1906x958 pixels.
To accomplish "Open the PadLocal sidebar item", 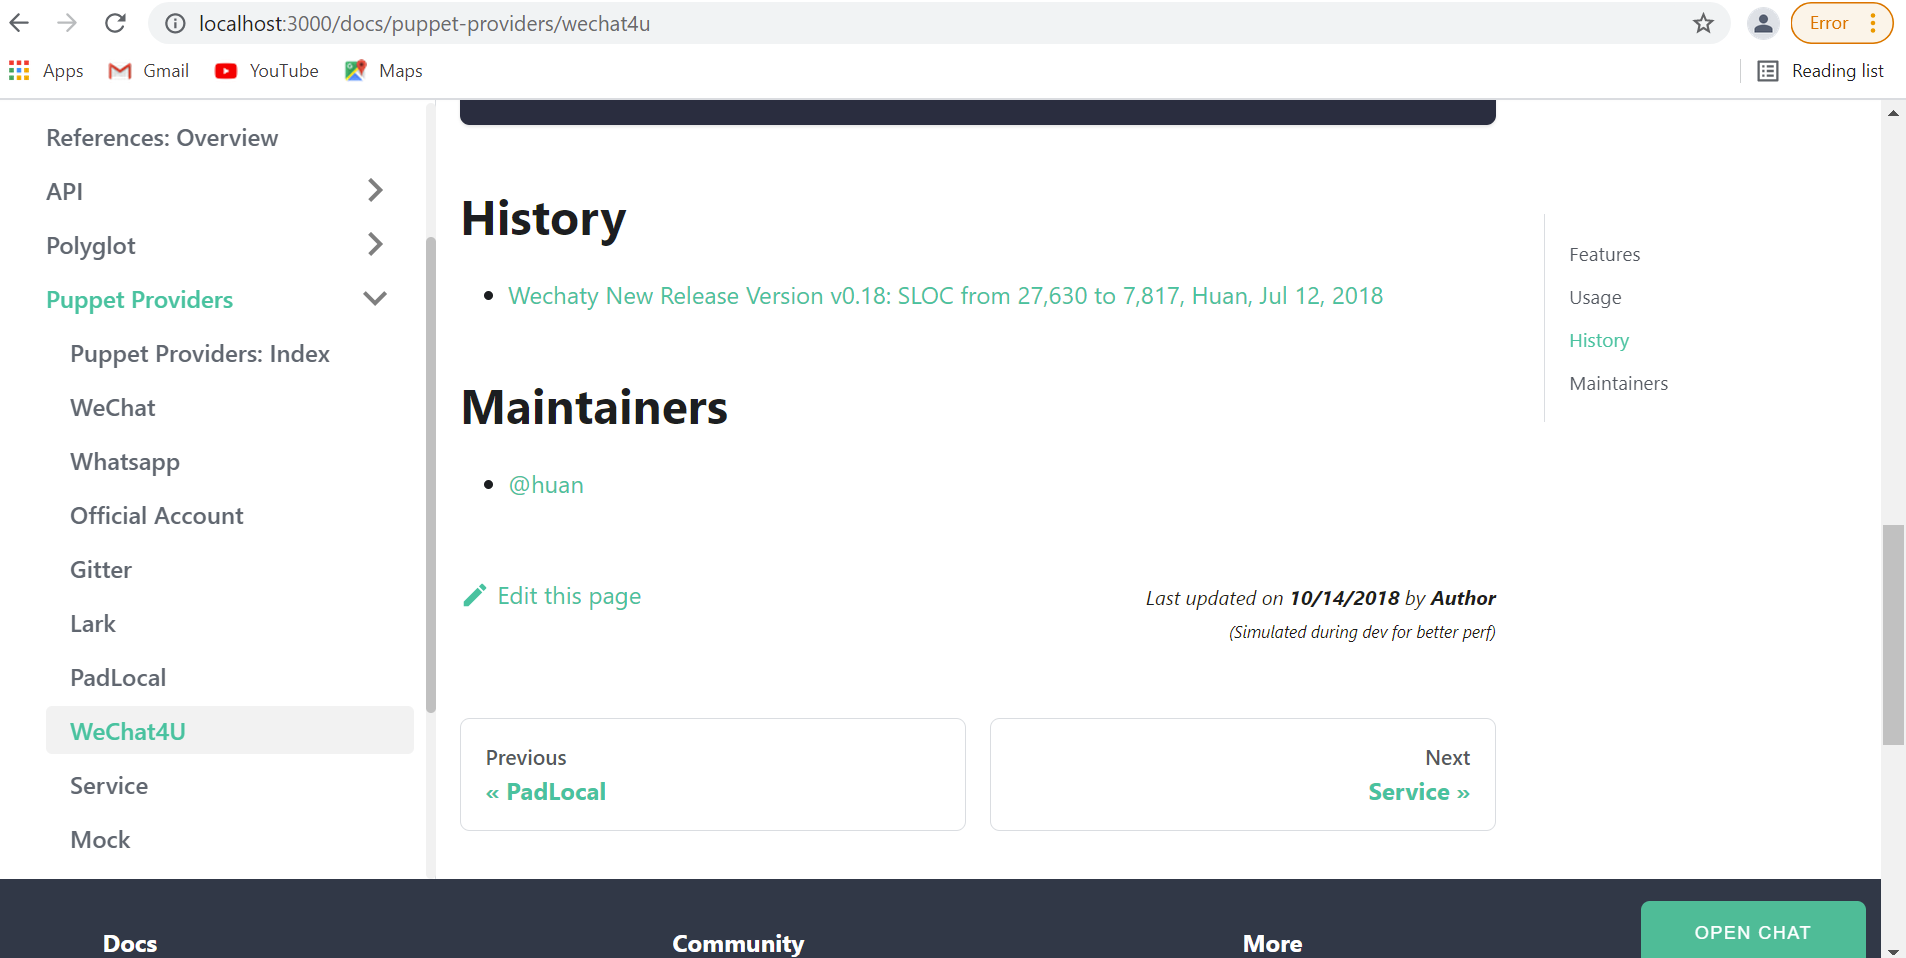I will click(x=118, y=678).
